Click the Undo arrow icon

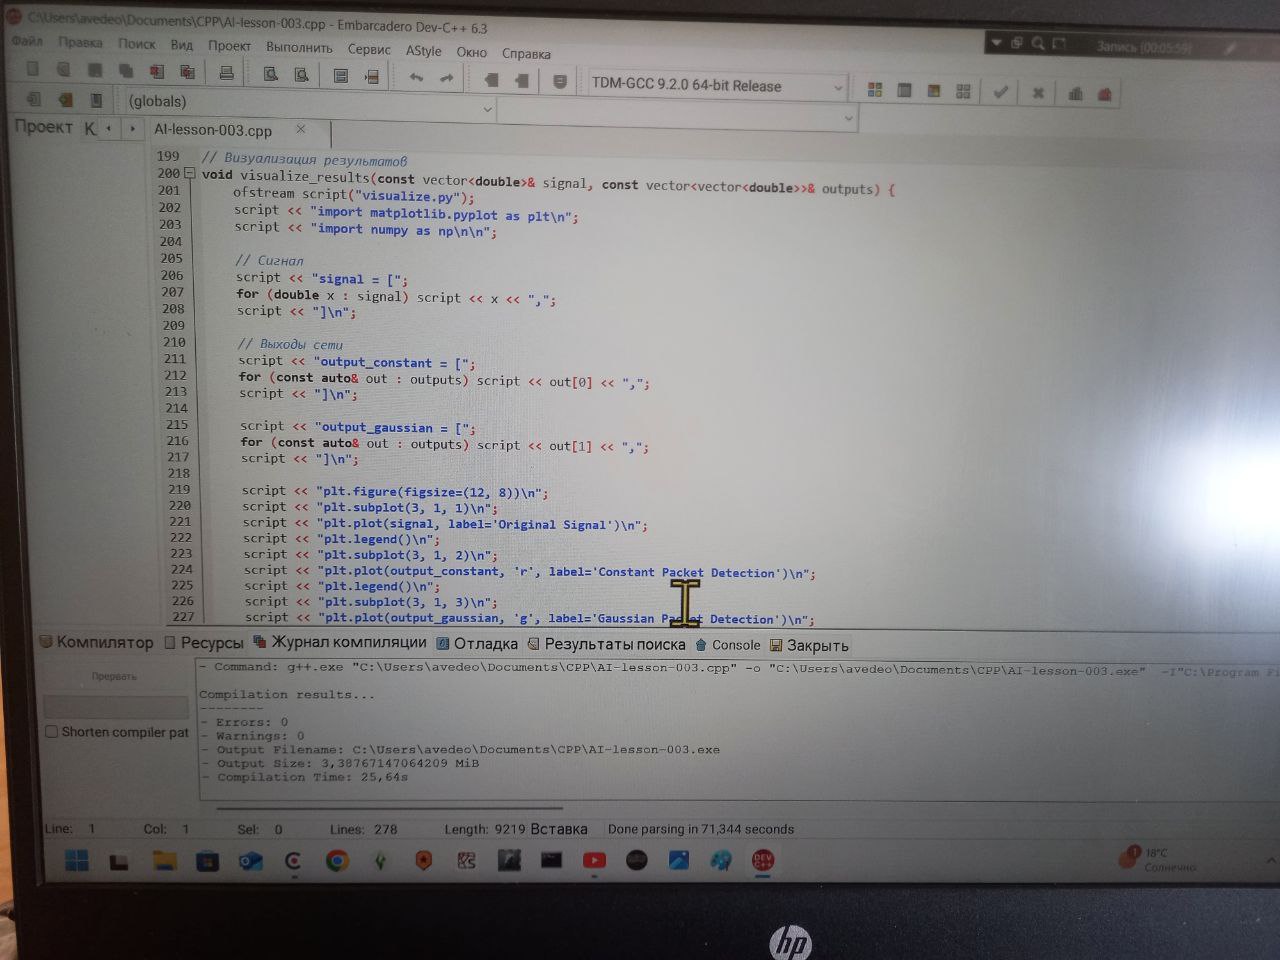coord(416,78)
